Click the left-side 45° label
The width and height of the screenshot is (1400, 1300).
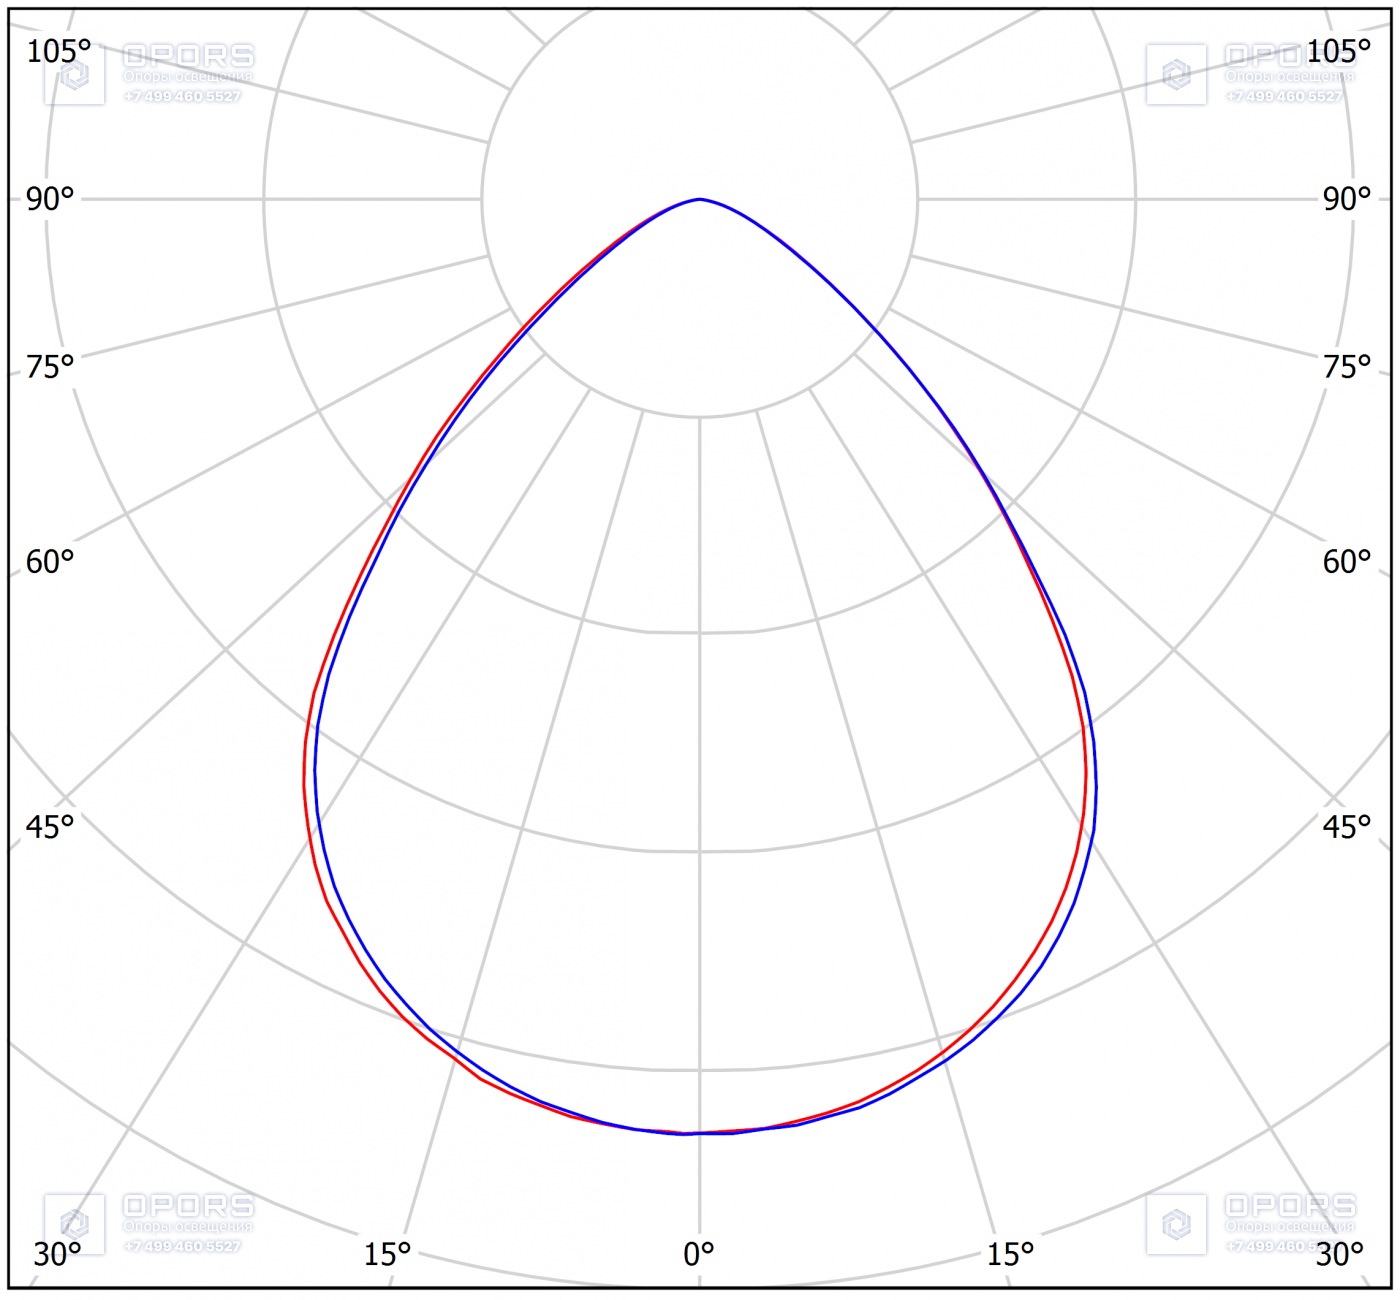(x=50, y=827)
